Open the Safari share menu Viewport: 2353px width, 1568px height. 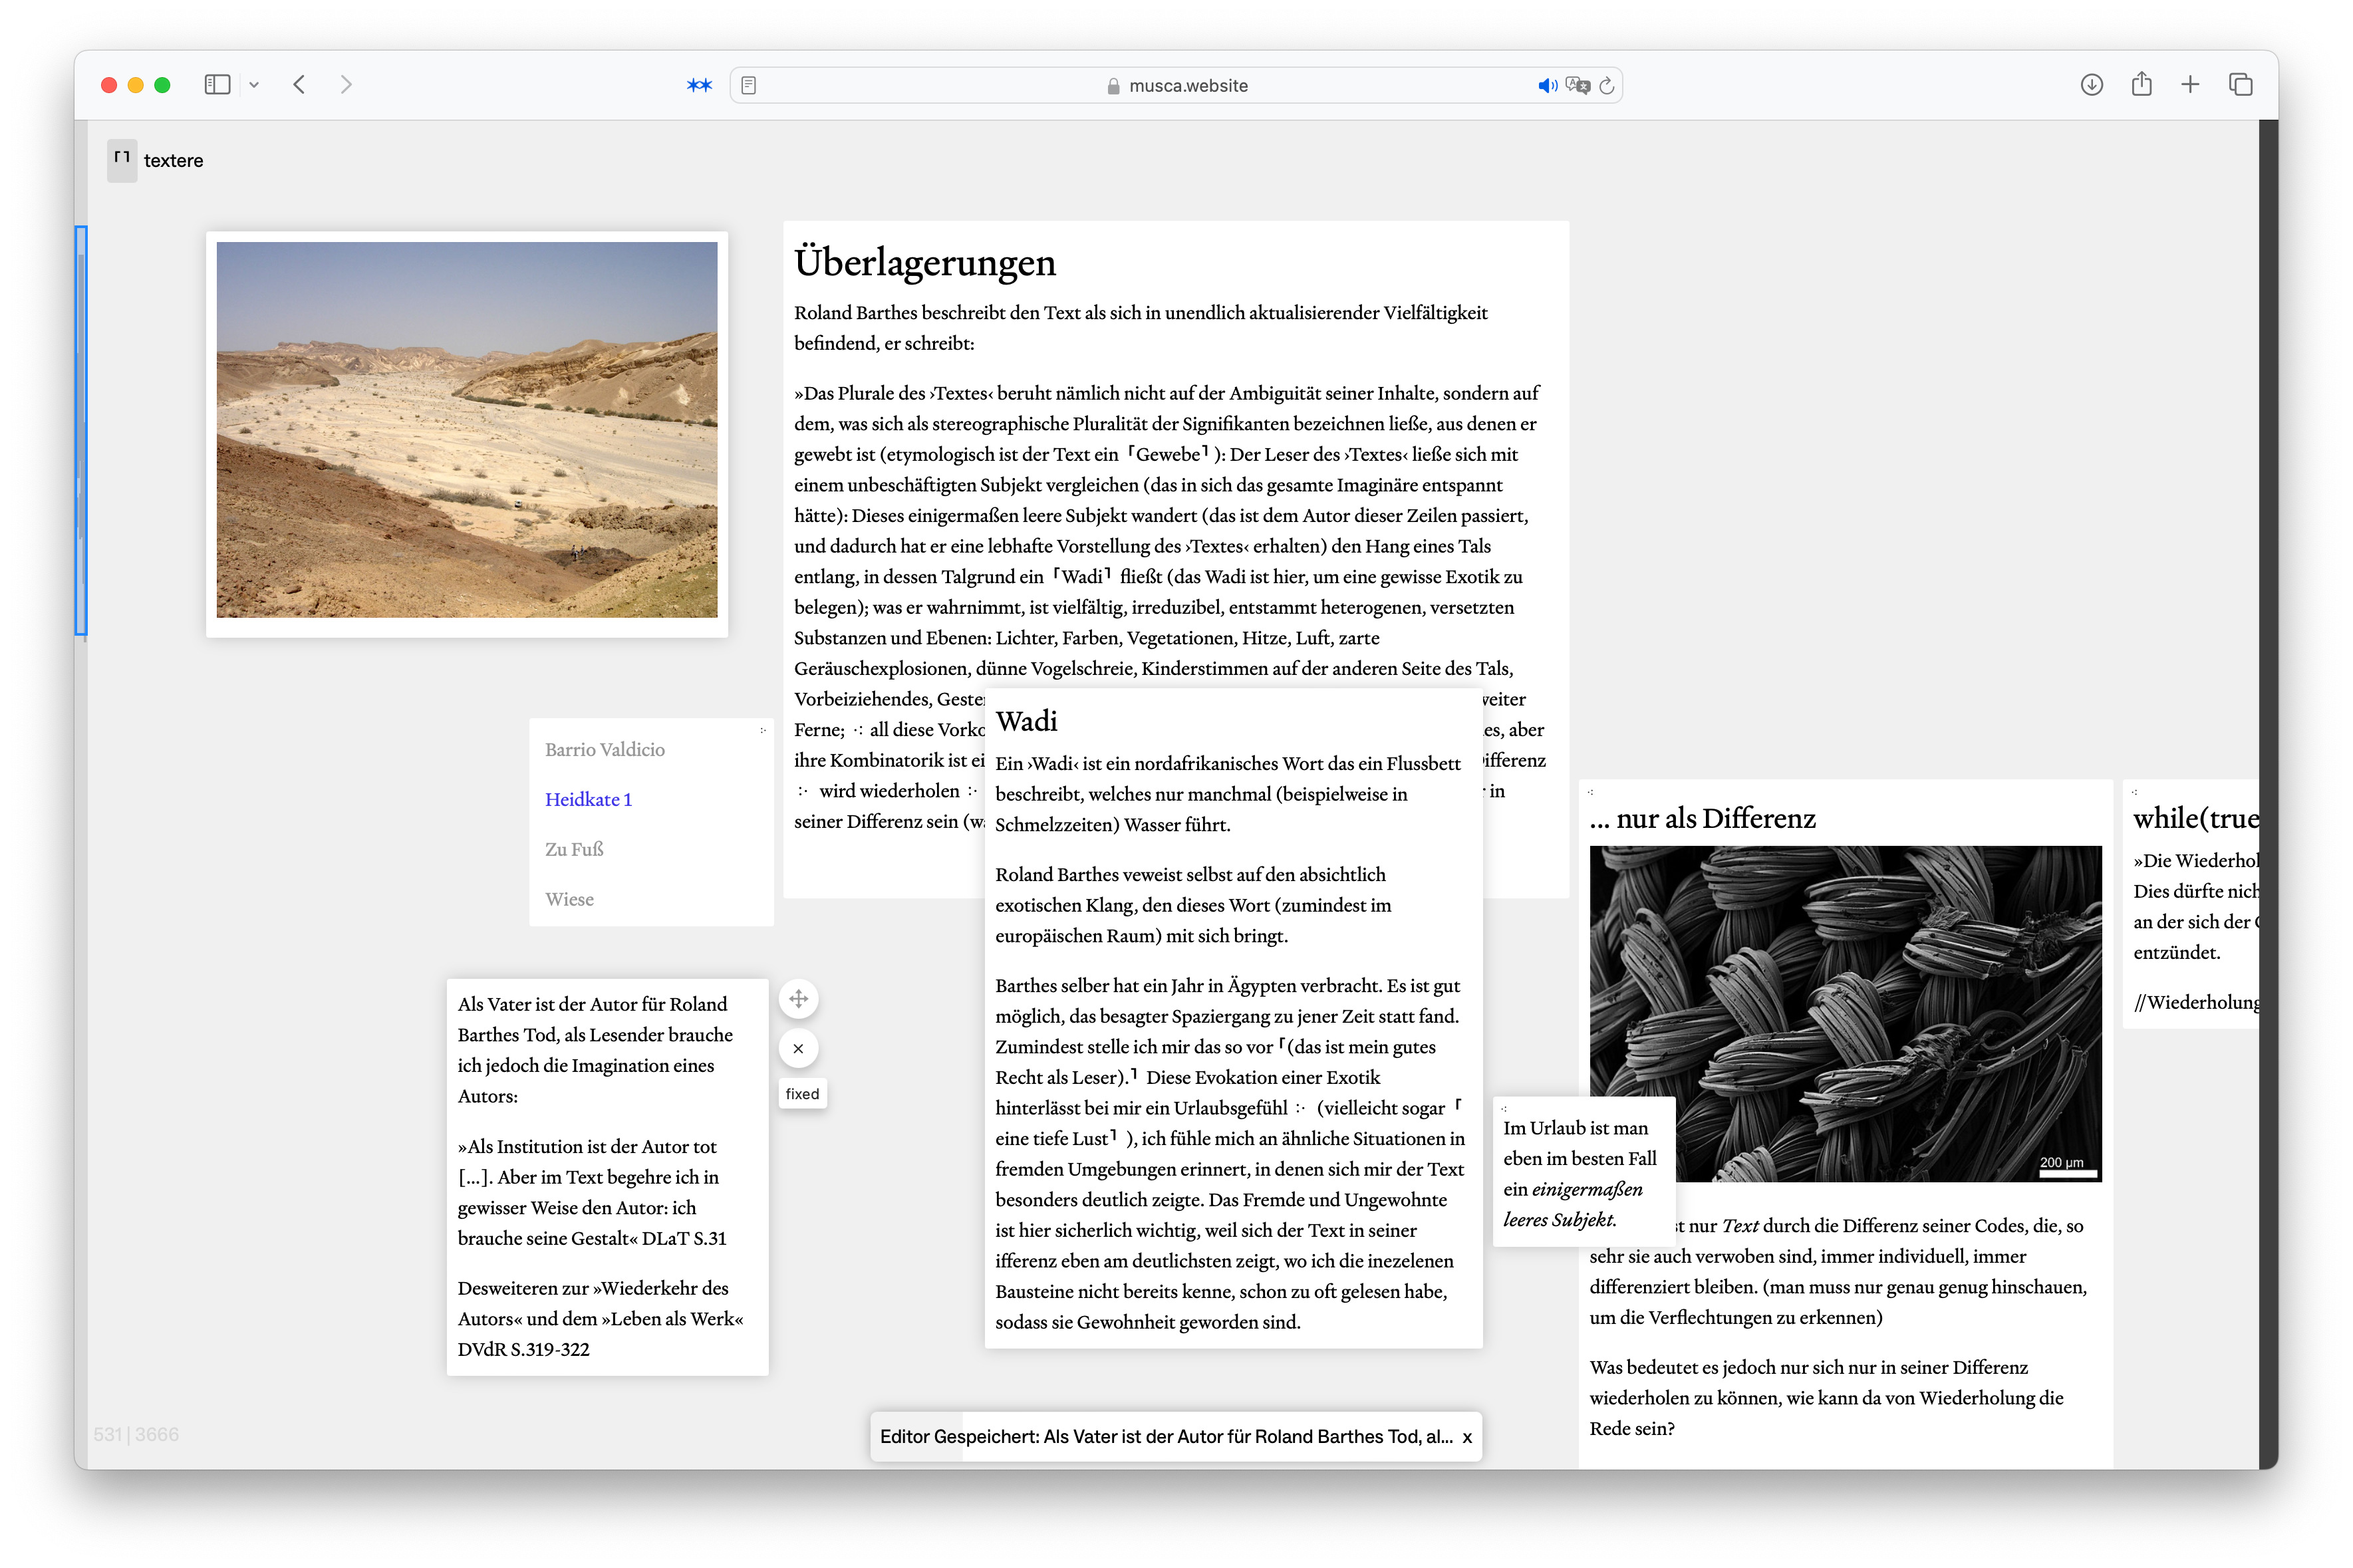(x=2141, y=85)
